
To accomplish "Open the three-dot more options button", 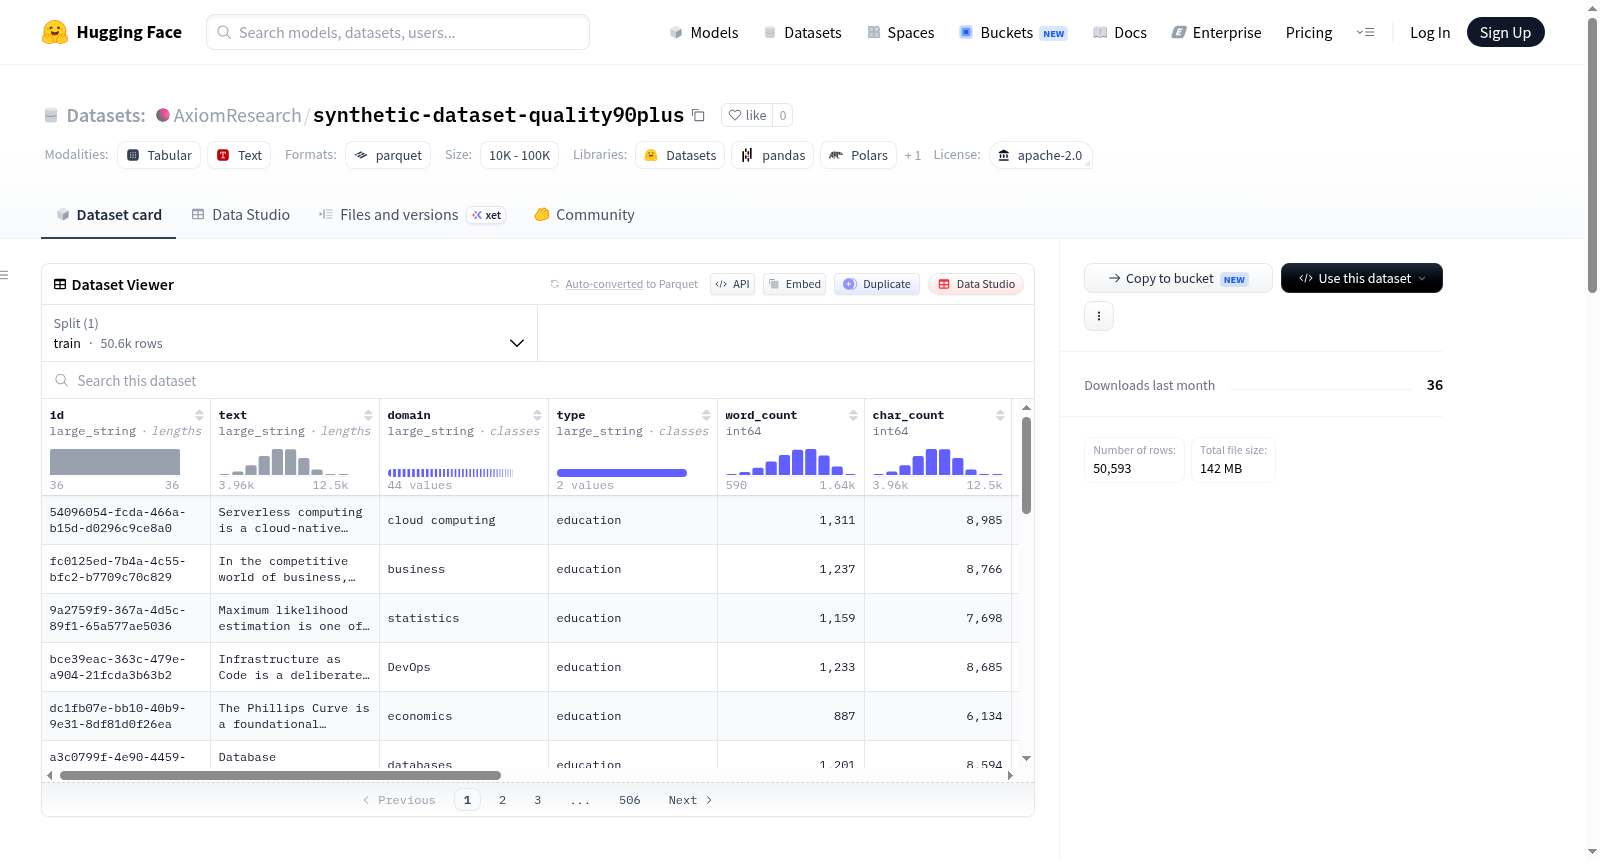I will [1099, 316].
